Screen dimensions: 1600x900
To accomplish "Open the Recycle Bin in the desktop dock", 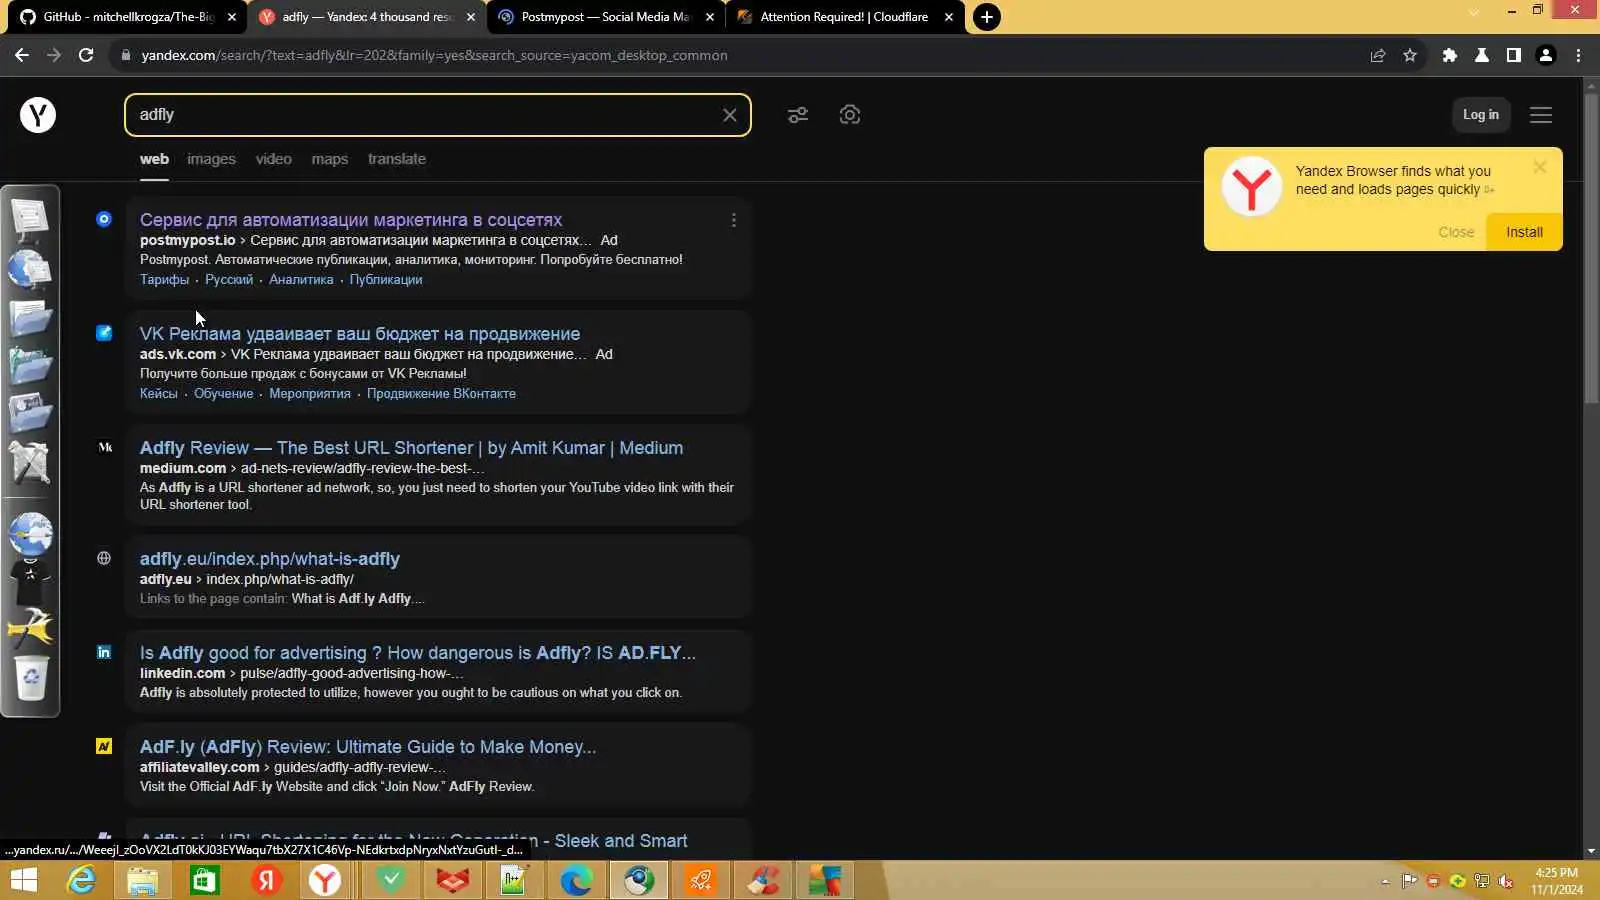I will coord(31,679).
